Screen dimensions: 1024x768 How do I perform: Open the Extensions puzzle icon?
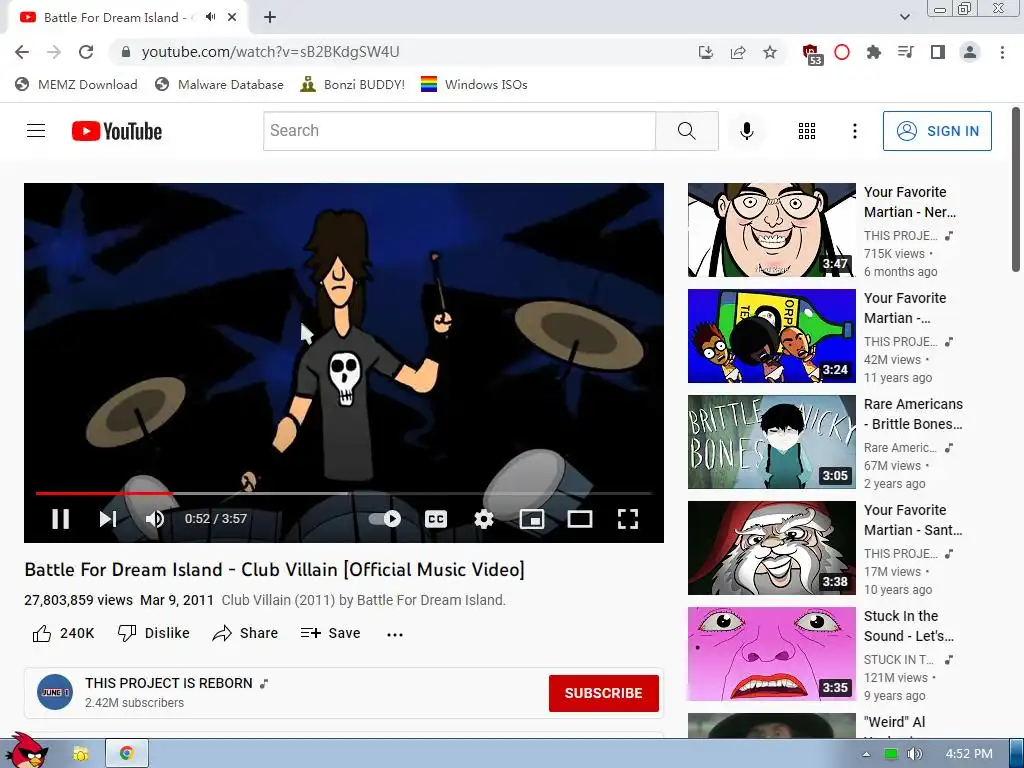pos(873,52)
